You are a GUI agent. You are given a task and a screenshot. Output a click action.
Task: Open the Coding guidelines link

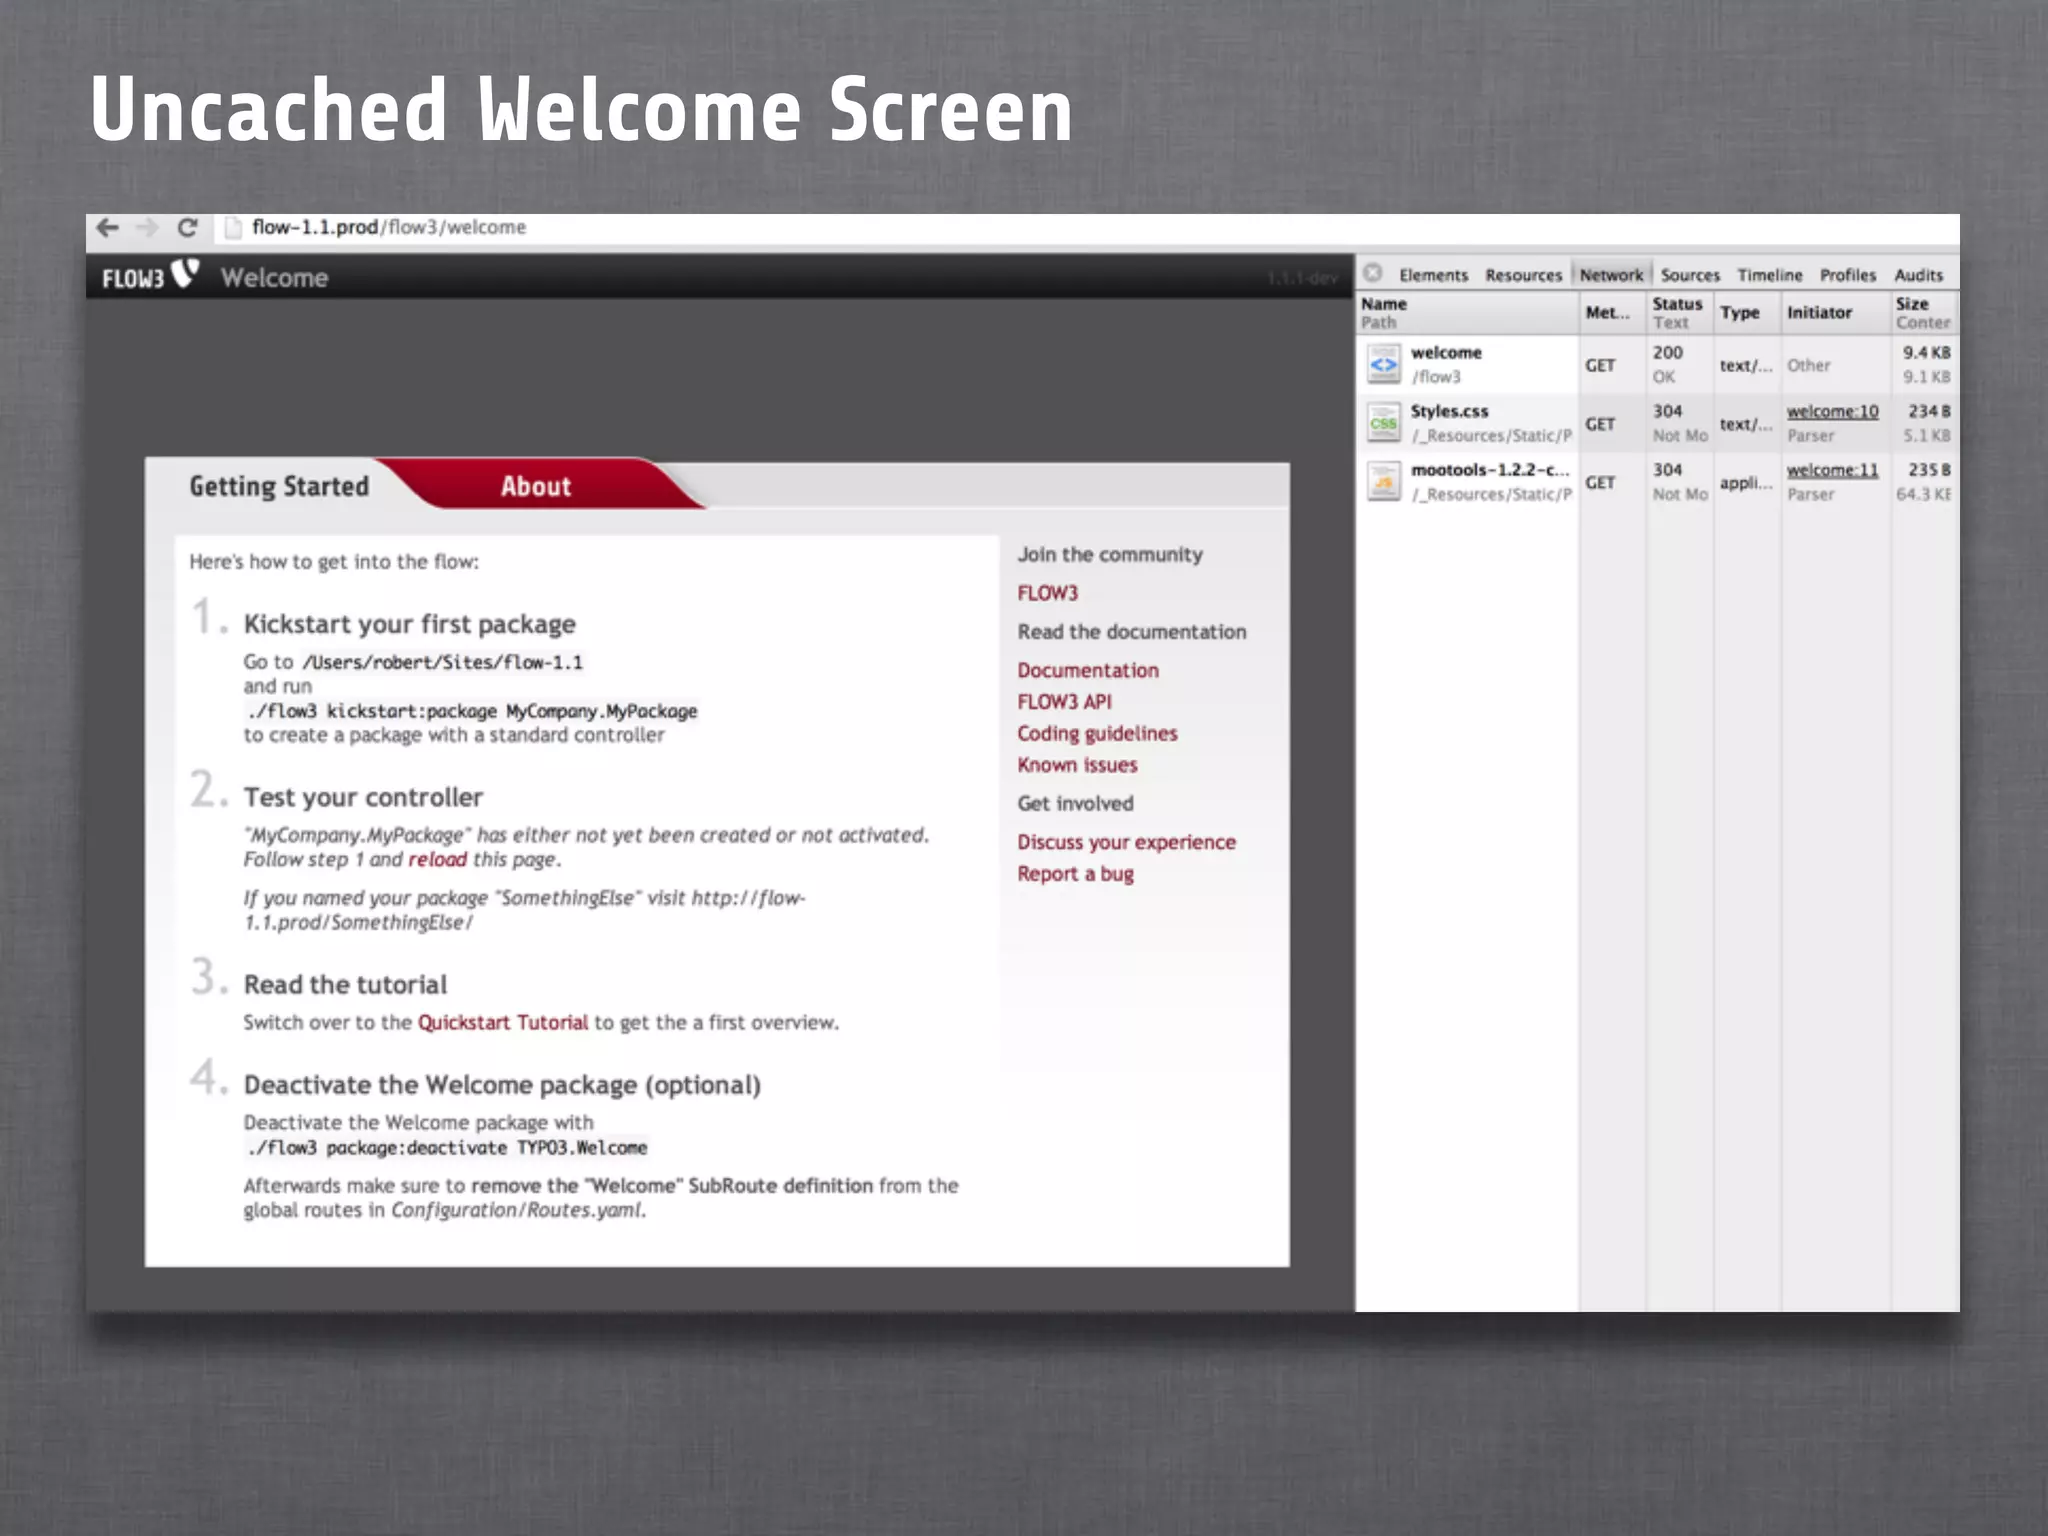(x=1097, y=733)
